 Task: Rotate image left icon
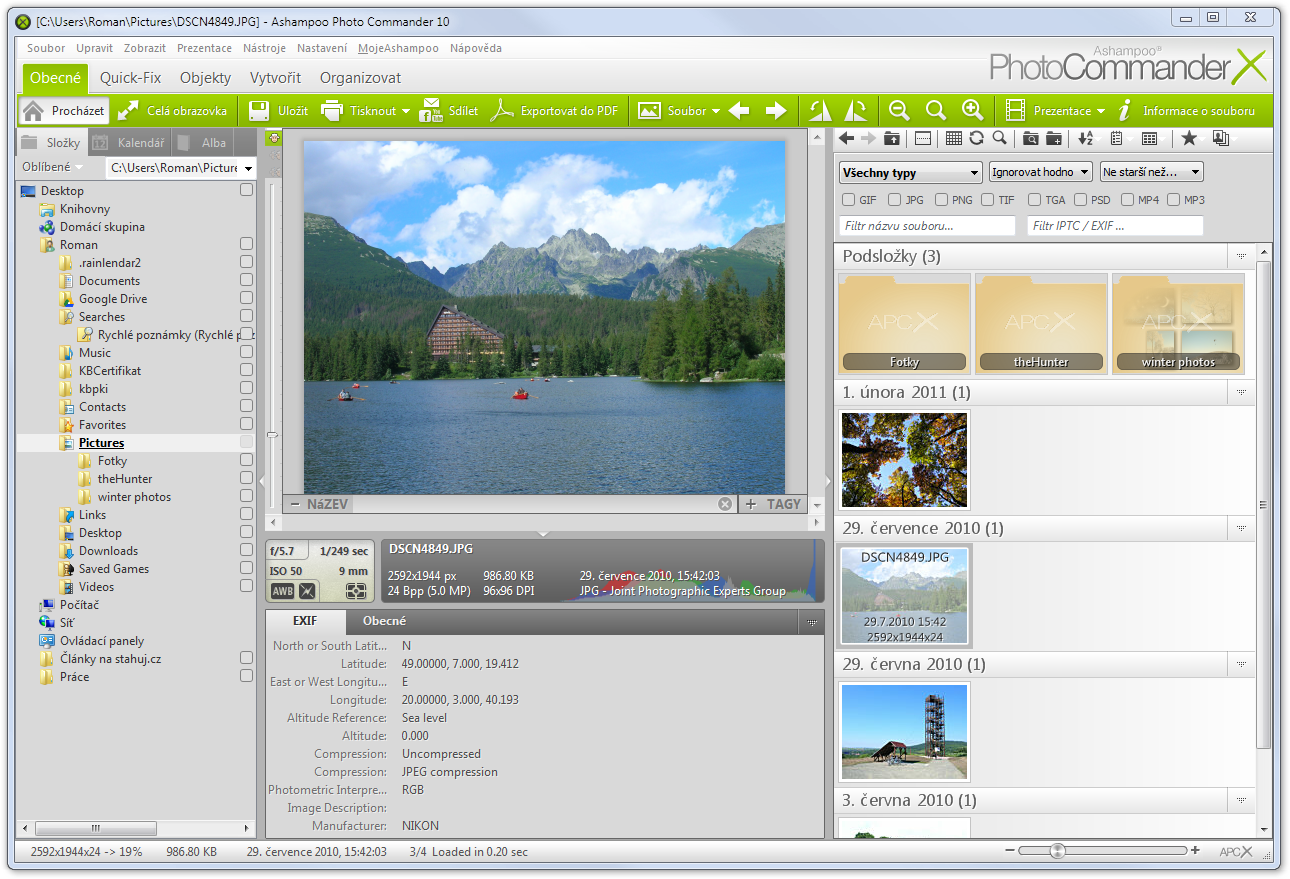click(820, 111)
